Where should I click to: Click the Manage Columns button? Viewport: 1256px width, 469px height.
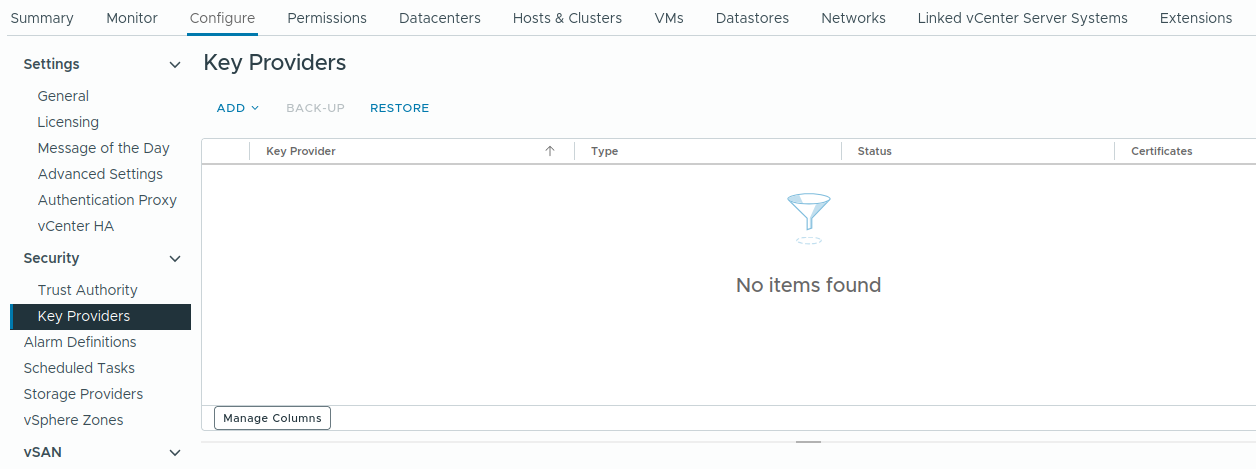[x=272, y=418]
